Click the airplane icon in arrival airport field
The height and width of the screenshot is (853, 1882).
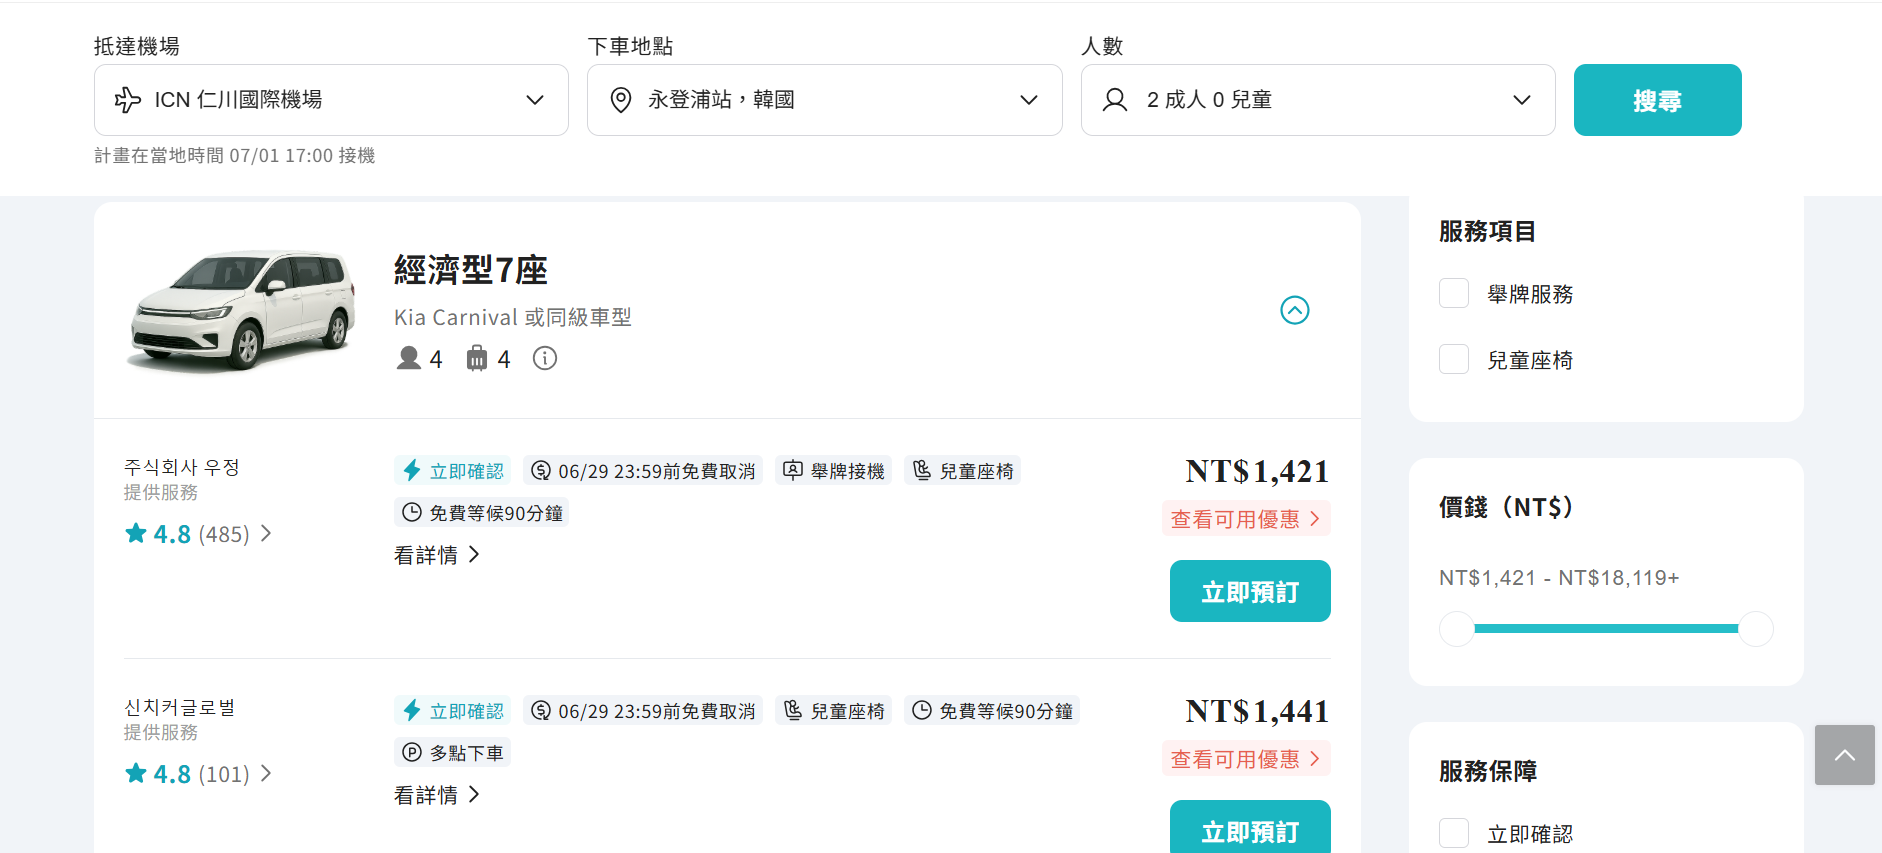(127, 100)
